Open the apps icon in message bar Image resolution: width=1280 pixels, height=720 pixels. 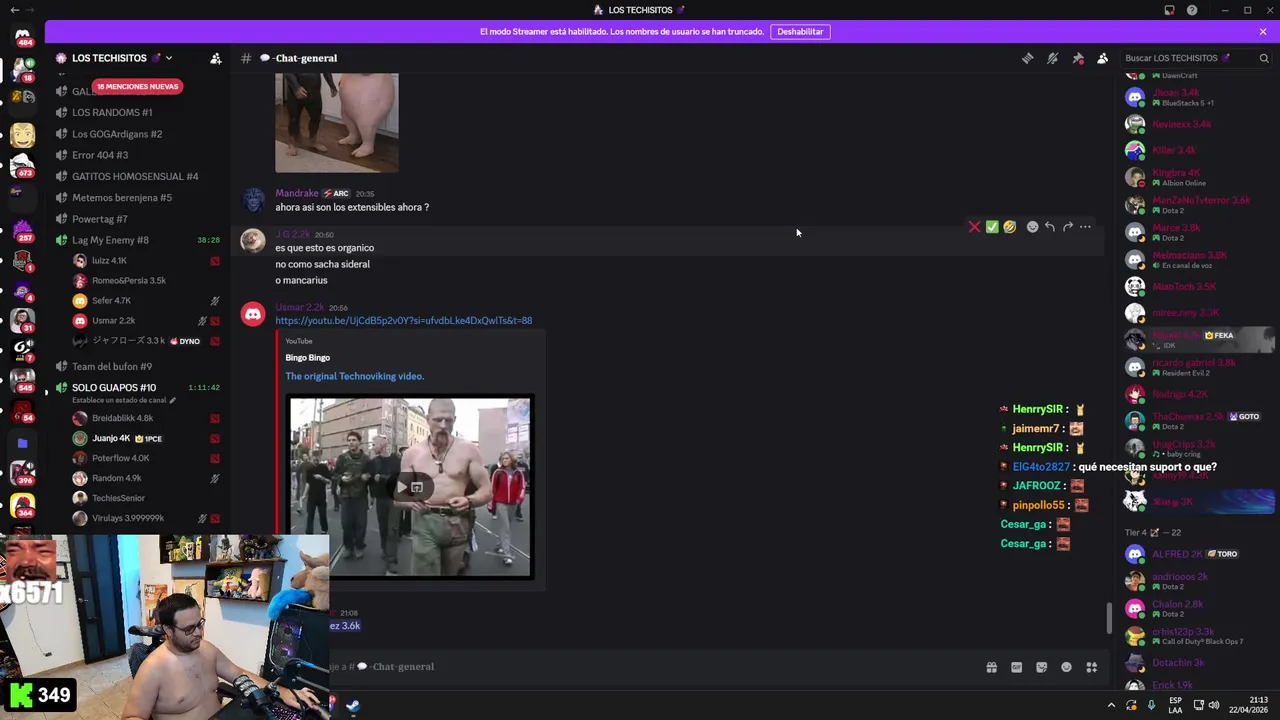(x=1091, y=667)
